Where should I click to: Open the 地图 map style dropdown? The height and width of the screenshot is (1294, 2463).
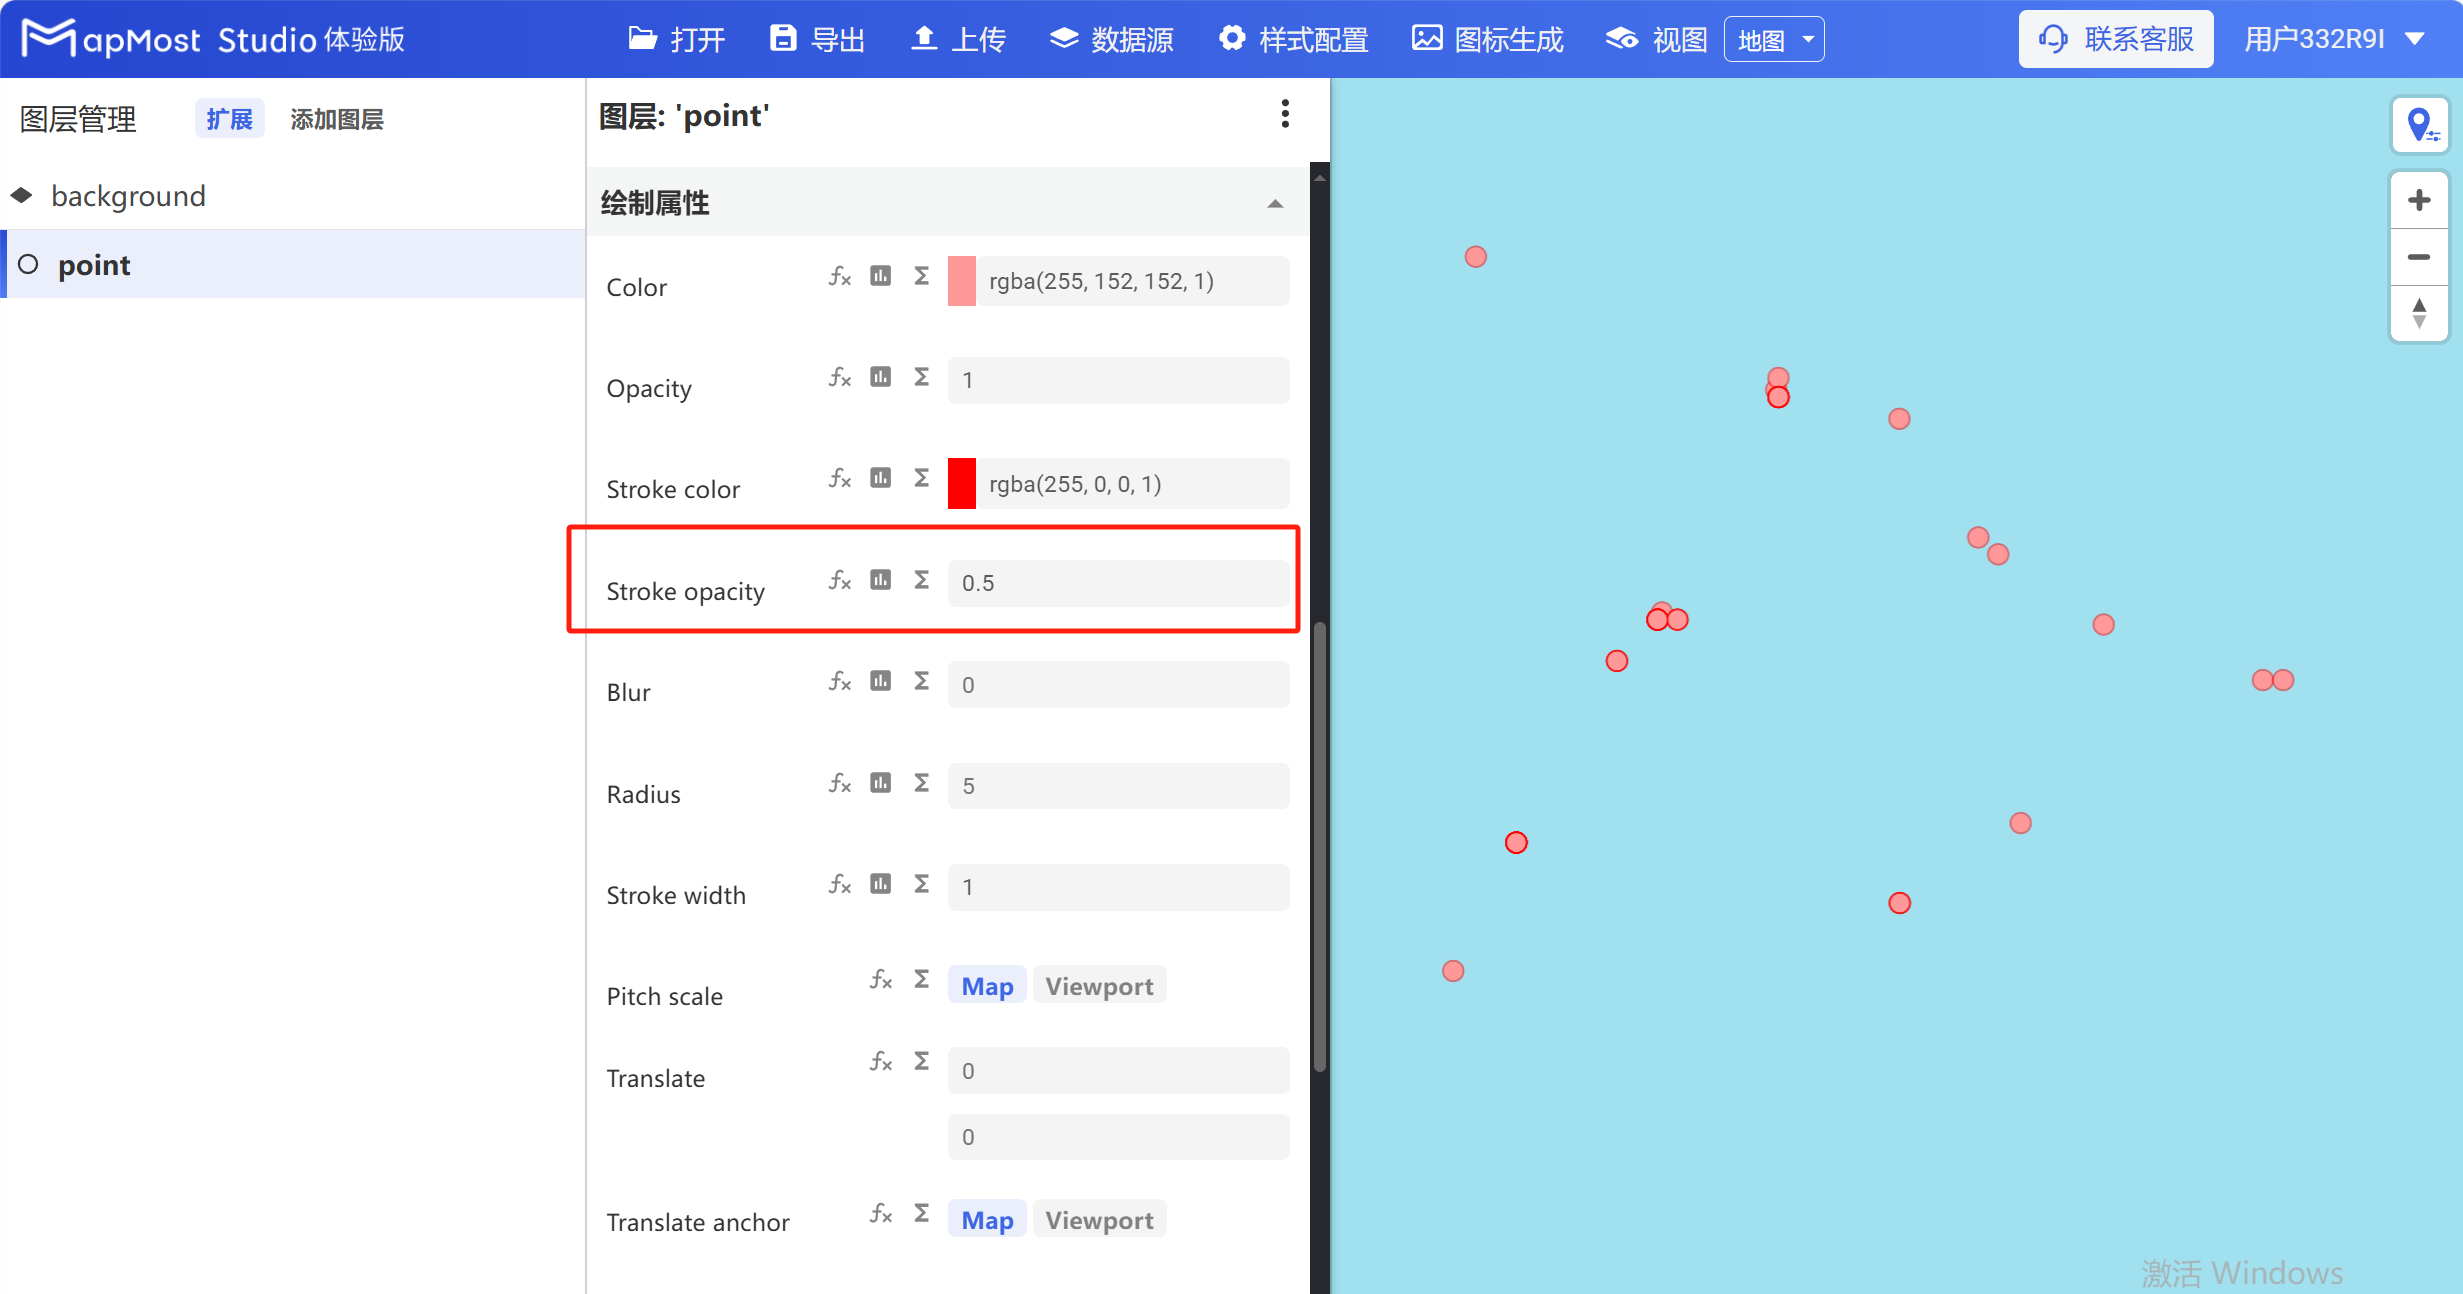pos(1773,39)
